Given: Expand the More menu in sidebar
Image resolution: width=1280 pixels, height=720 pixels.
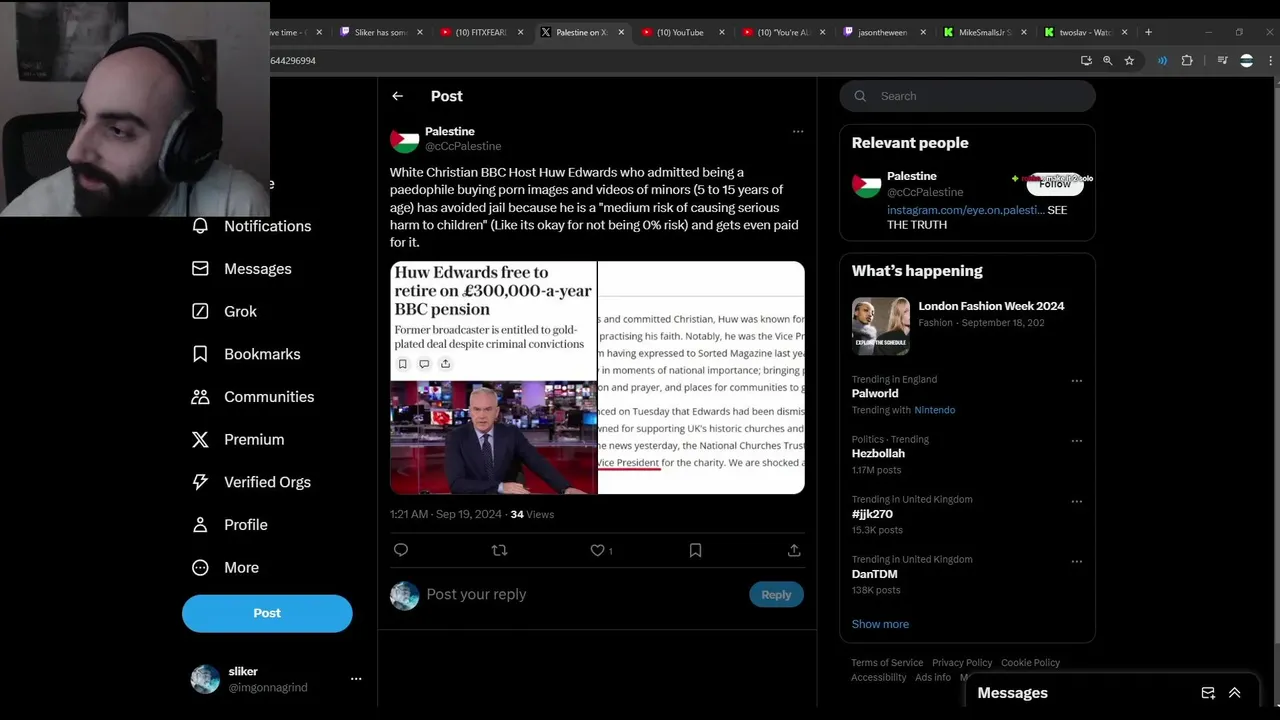Looking at the screenshot, I should click(x=225, y=567).
